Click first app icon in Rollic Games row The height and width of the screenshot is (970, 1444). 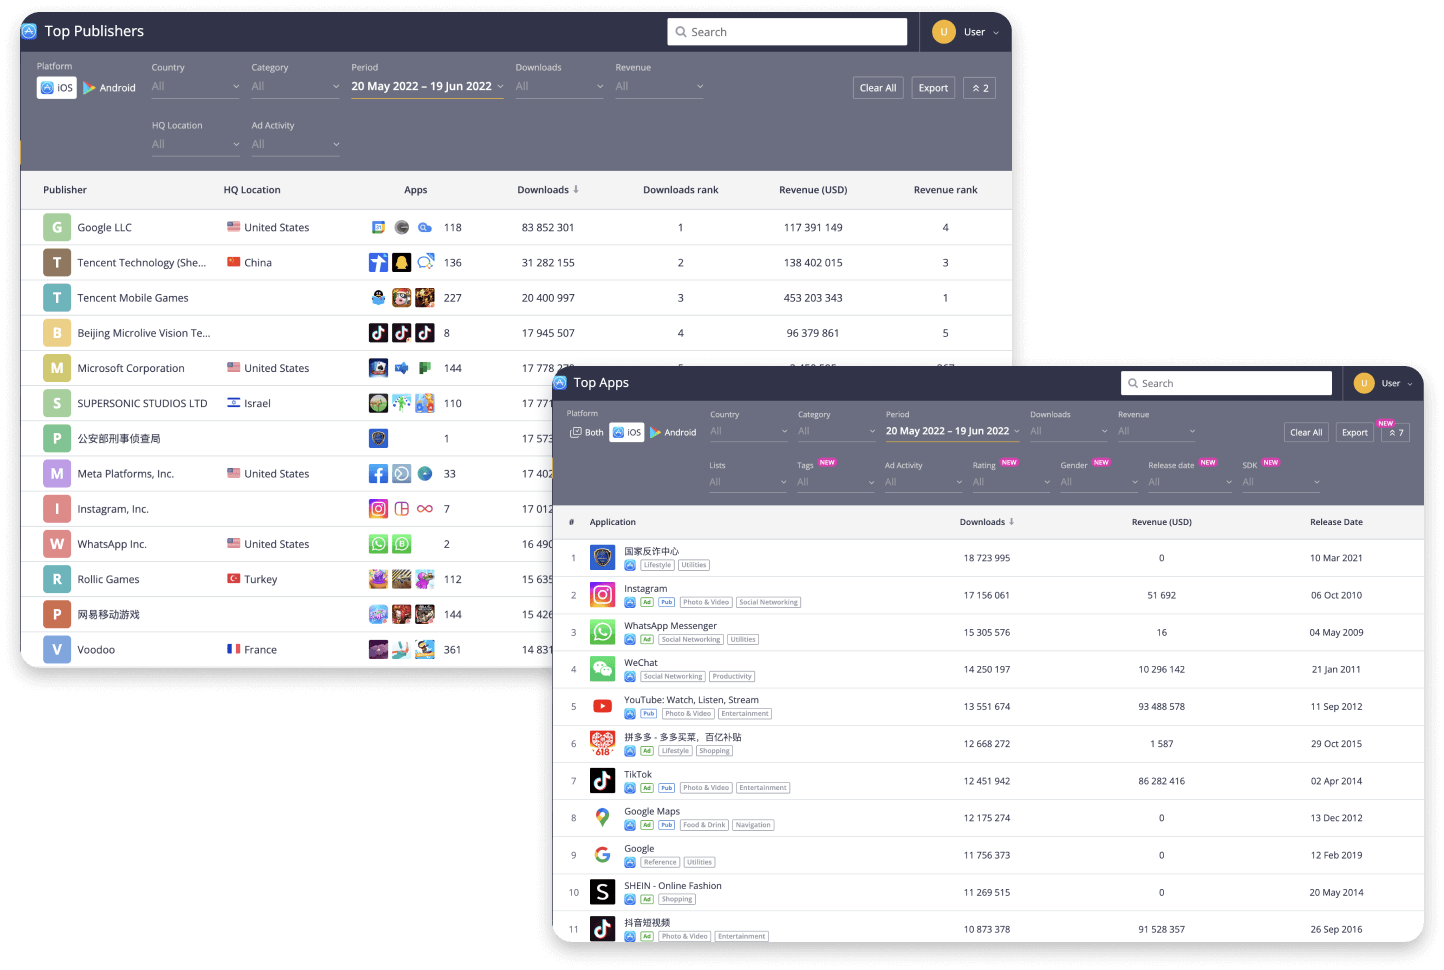click(378, 579)
